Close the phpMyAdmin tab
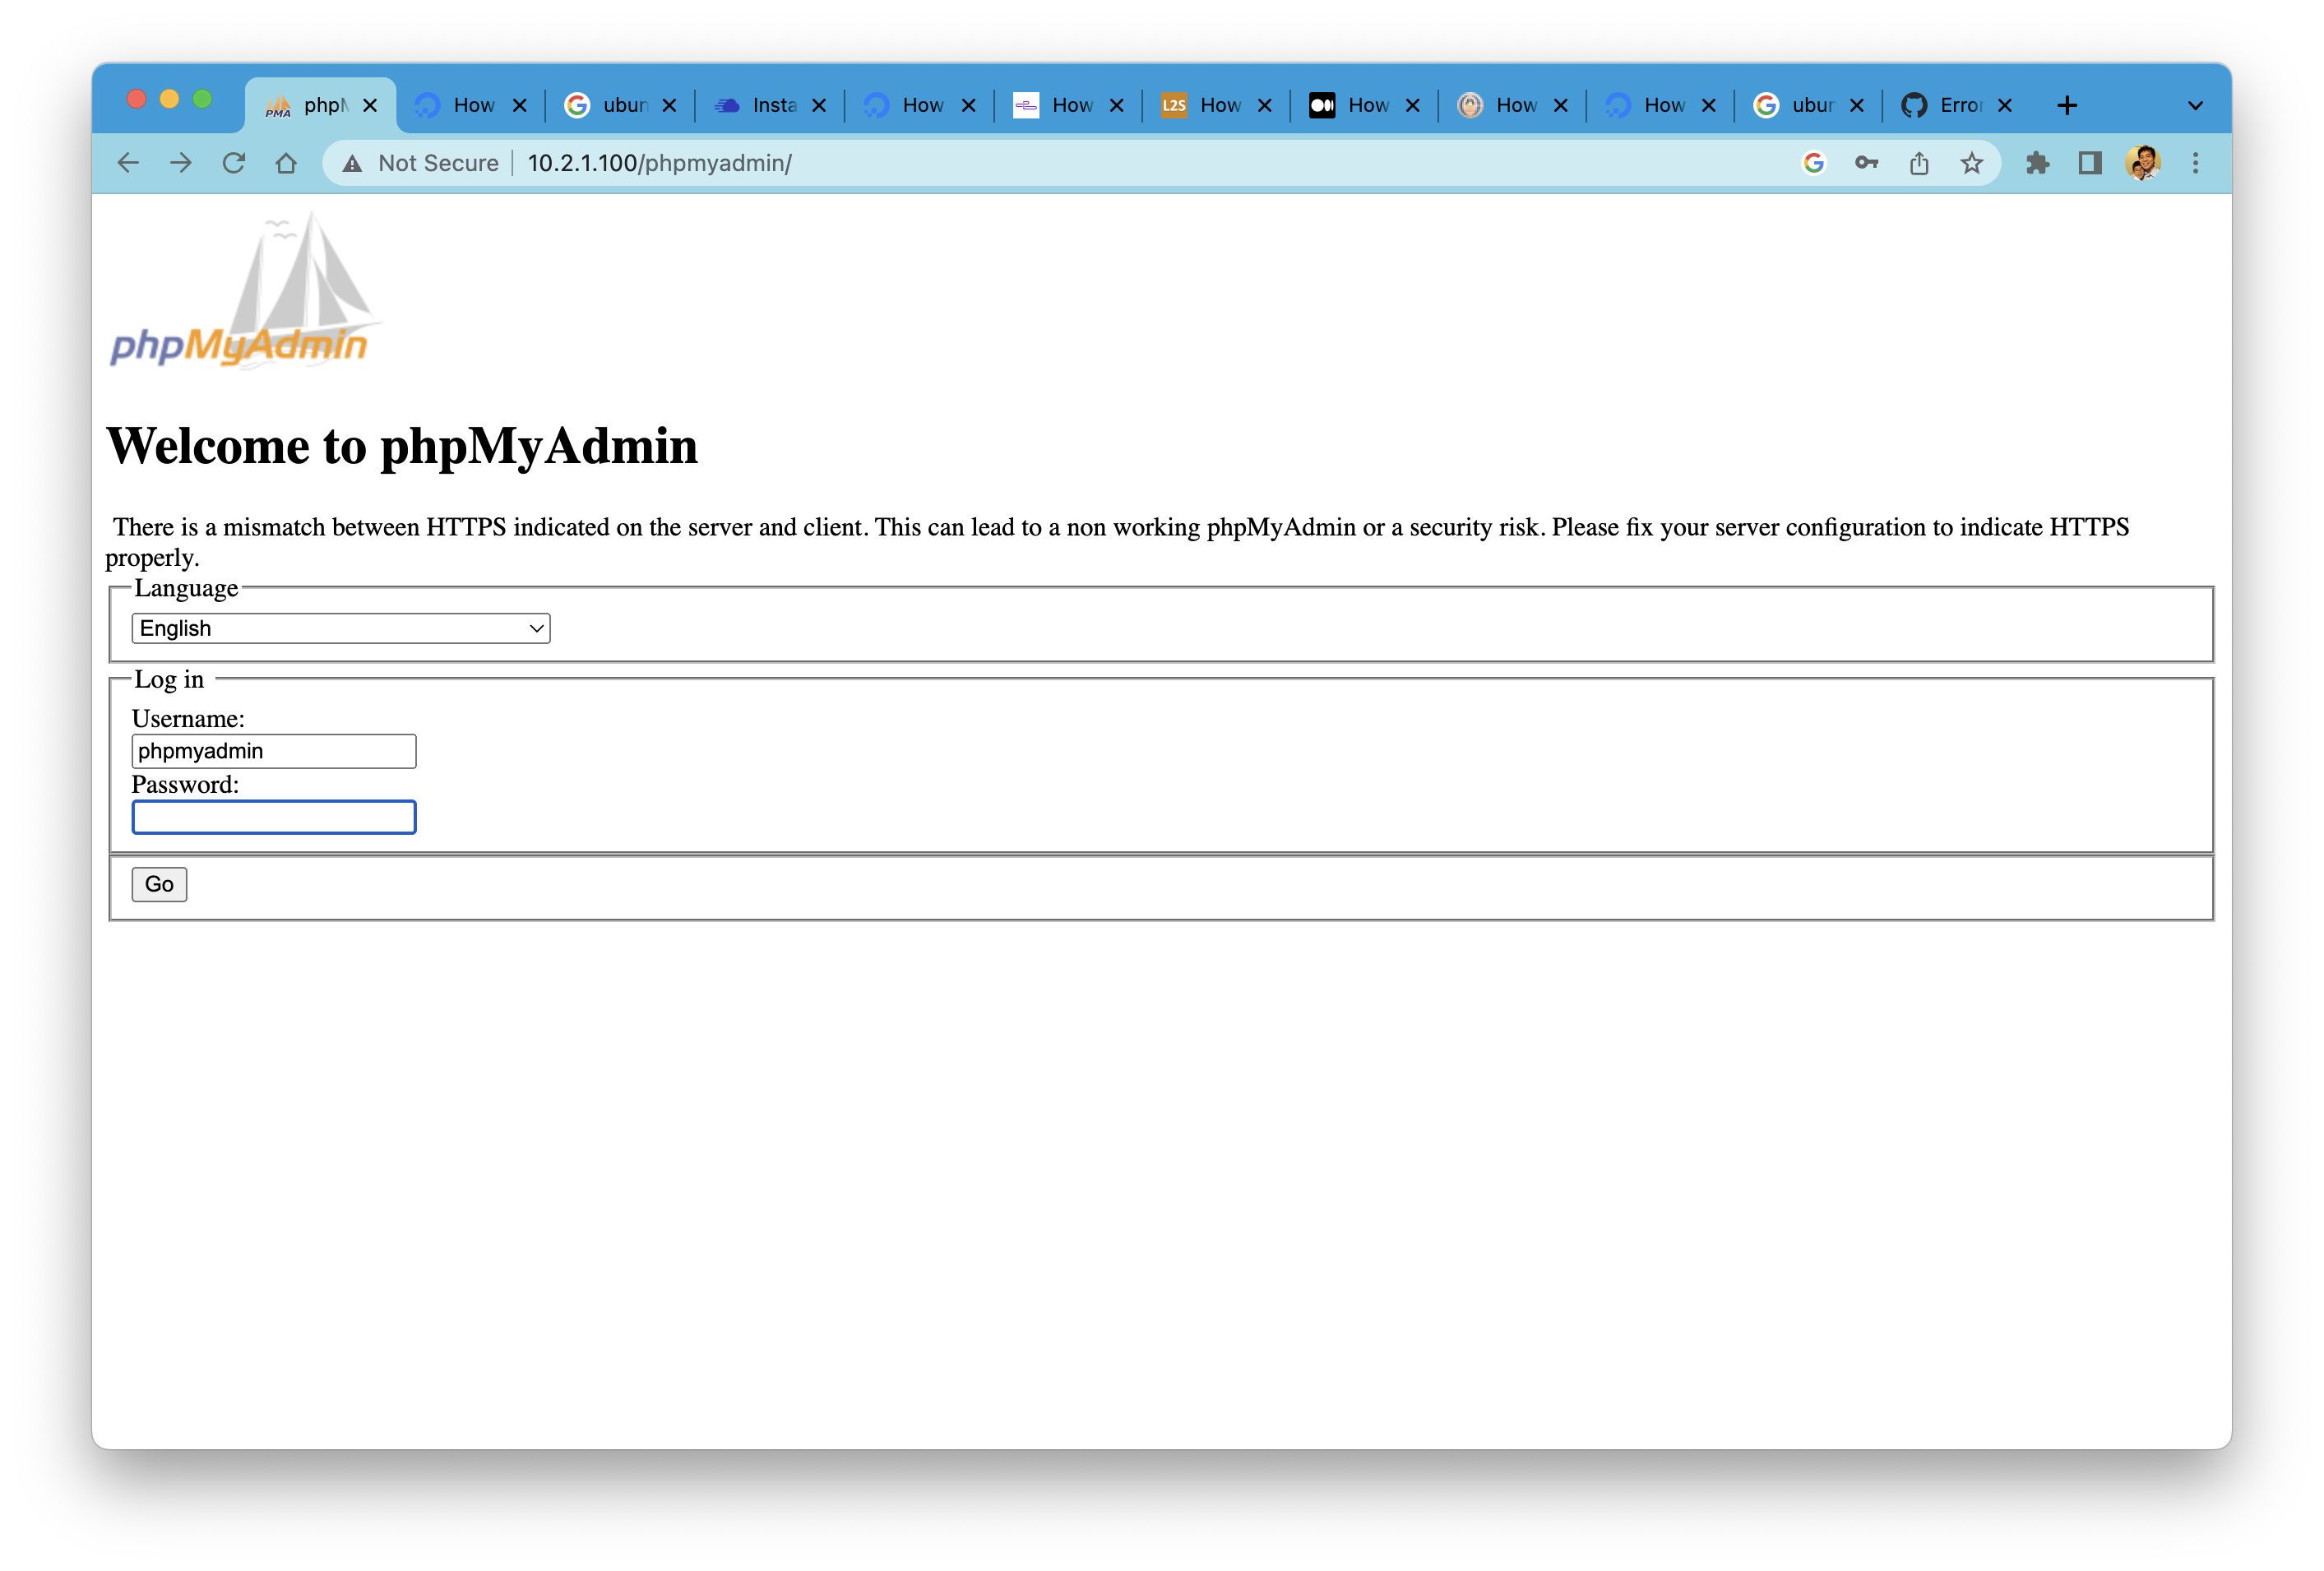The height and width of the screenshot is (1571, 2324). pos(370,105)
